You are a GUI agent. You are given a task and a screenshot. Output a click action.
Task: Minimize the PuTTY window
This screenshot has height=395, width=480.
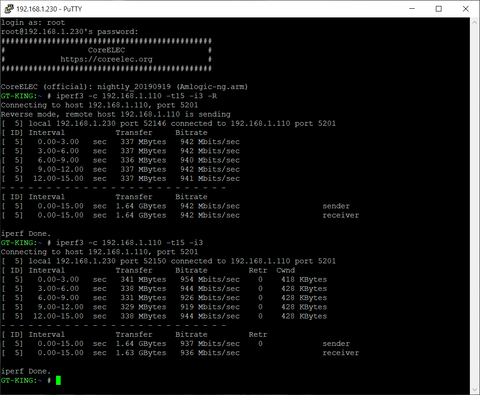point(412,9)
